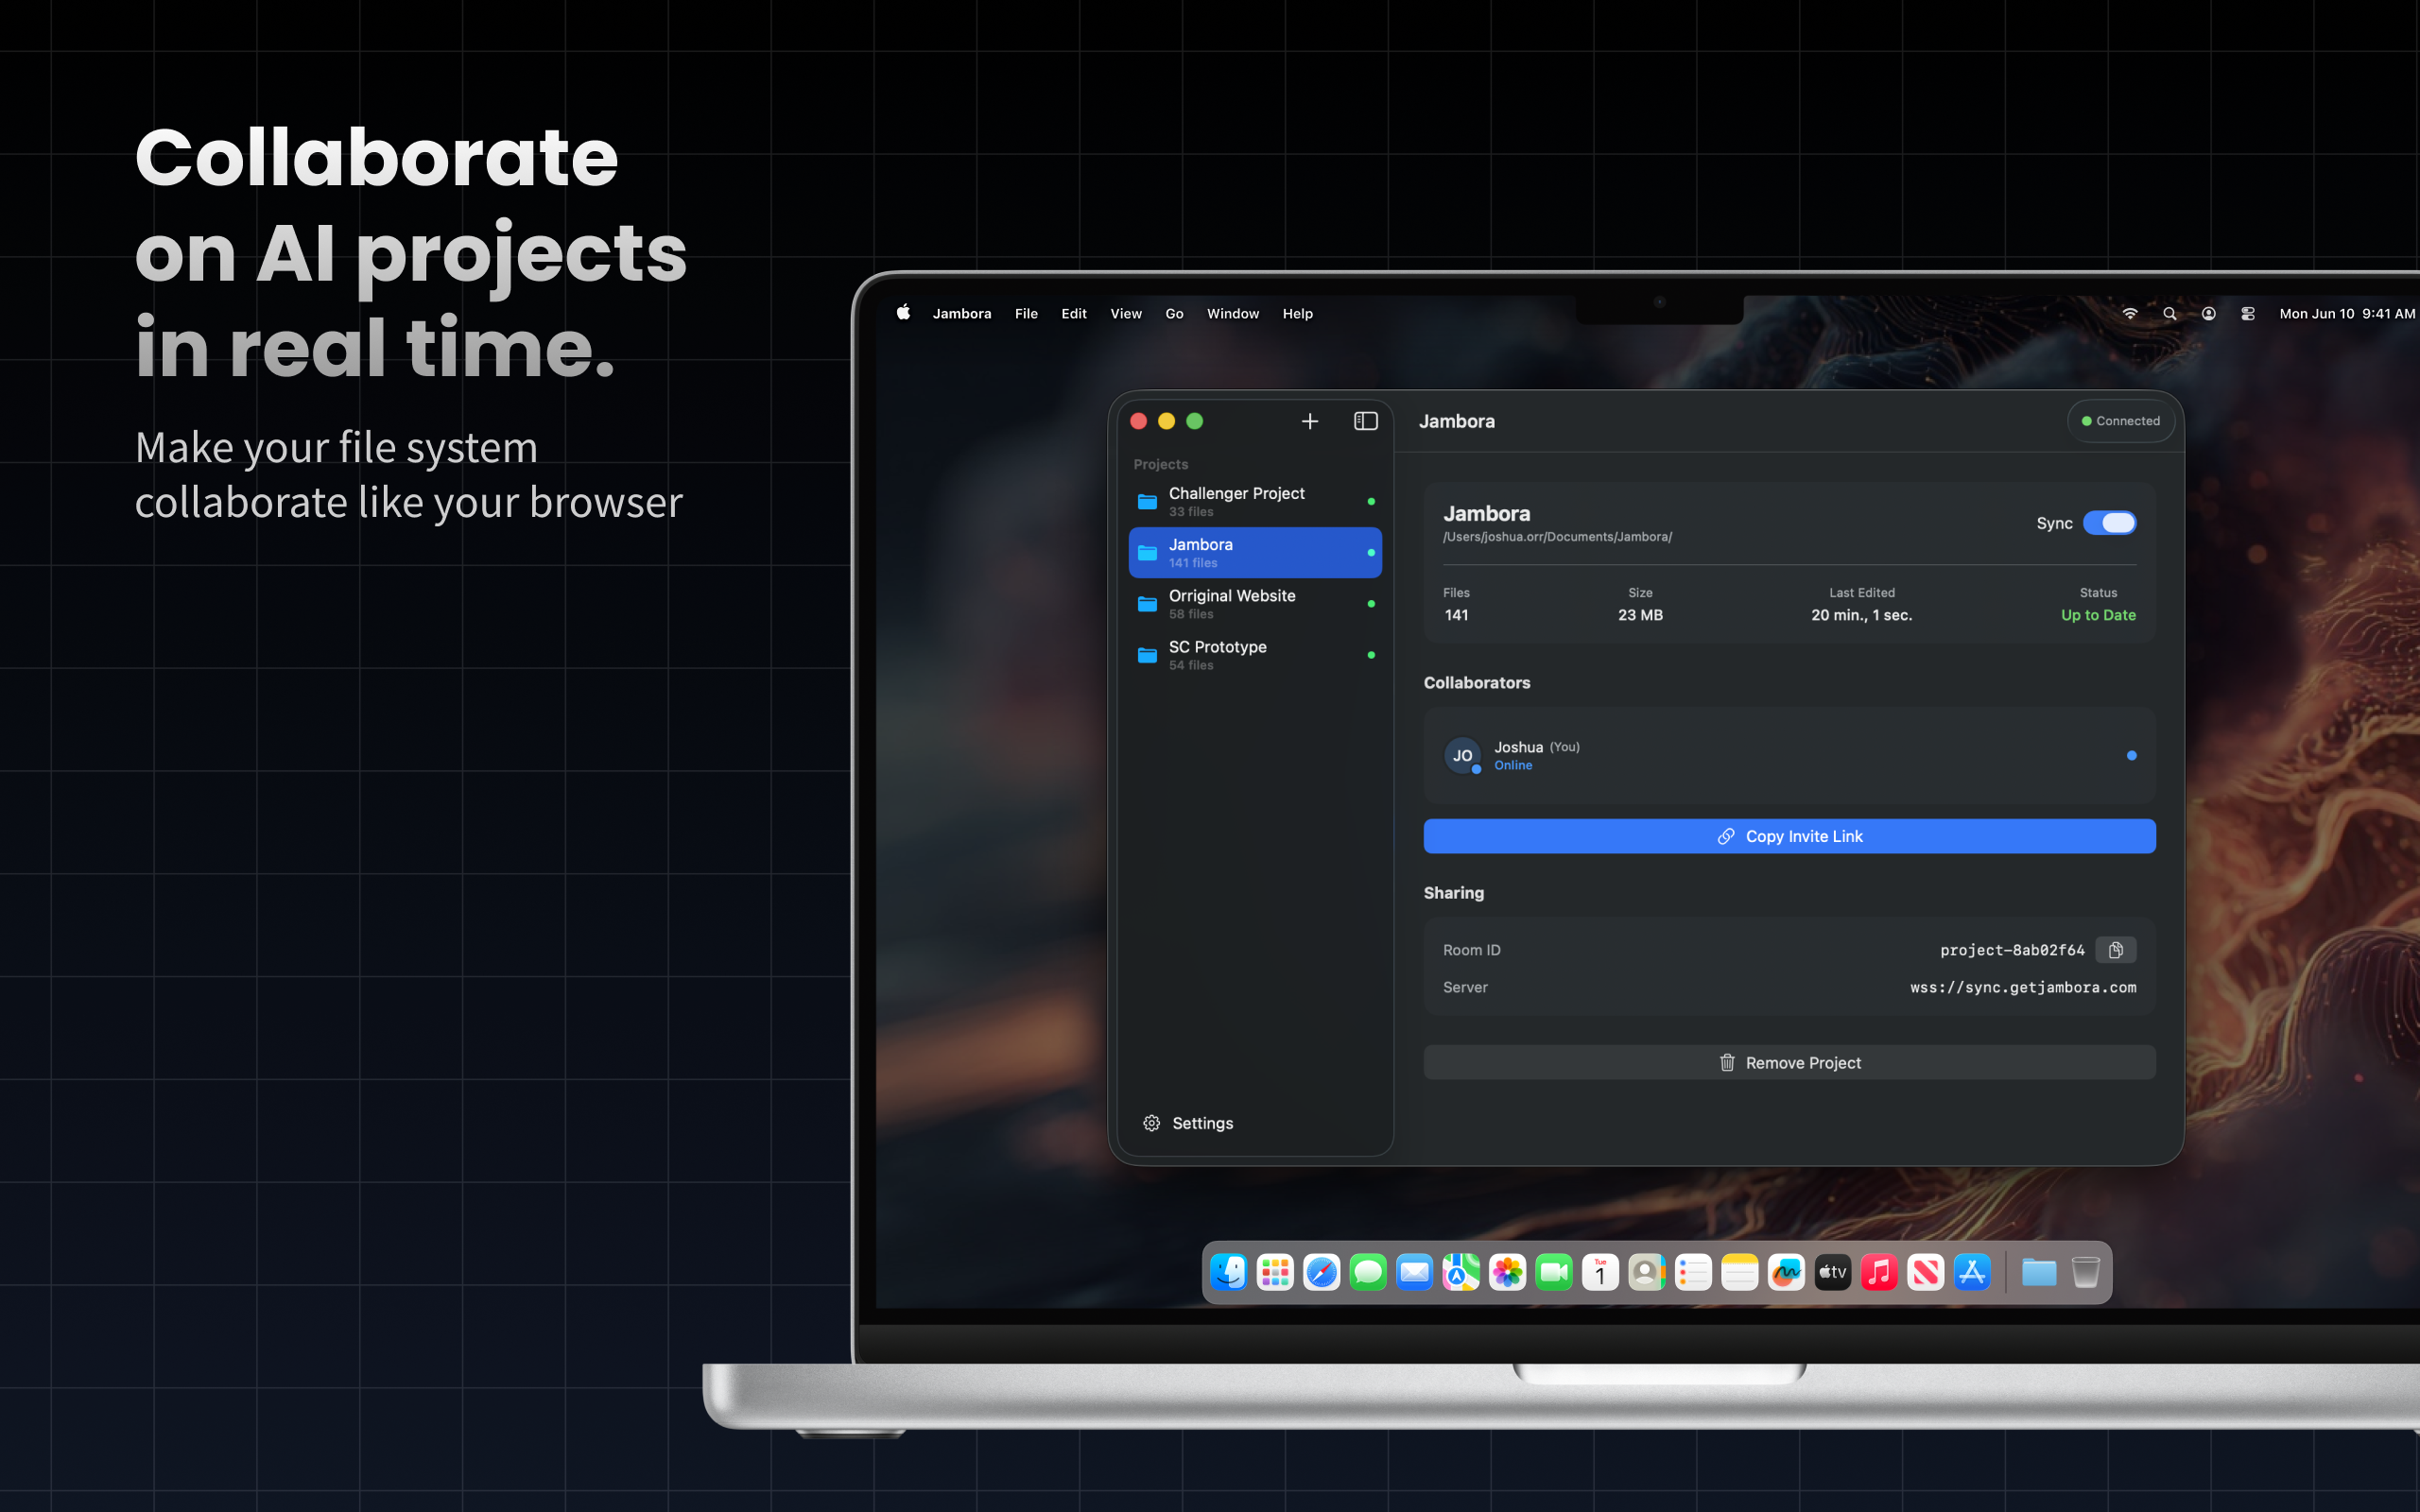2420x1512 pixels.
Task: Click the Orriginal Website sync indicator dot
Action: click(x=1371, y=603)
